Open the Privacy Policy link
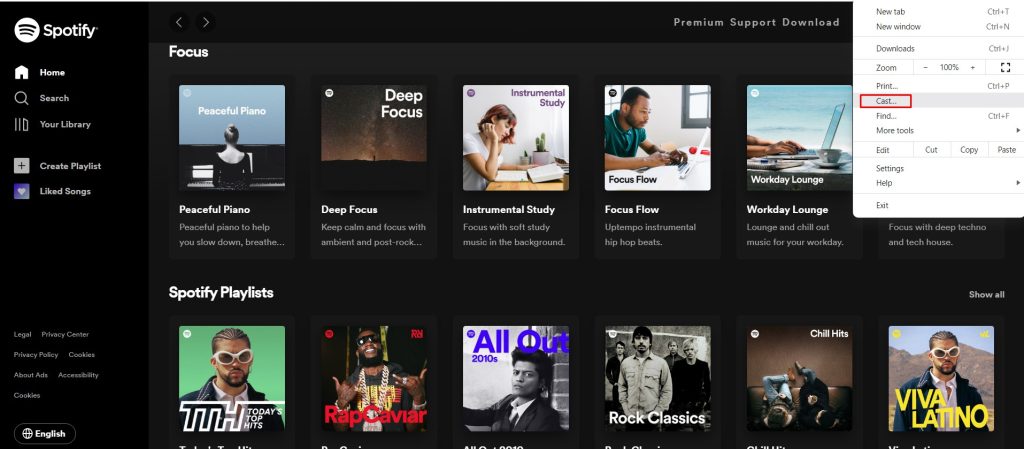Image resolution: width=1024 pixels, height=449 pixels. click(x=36, y=354)
